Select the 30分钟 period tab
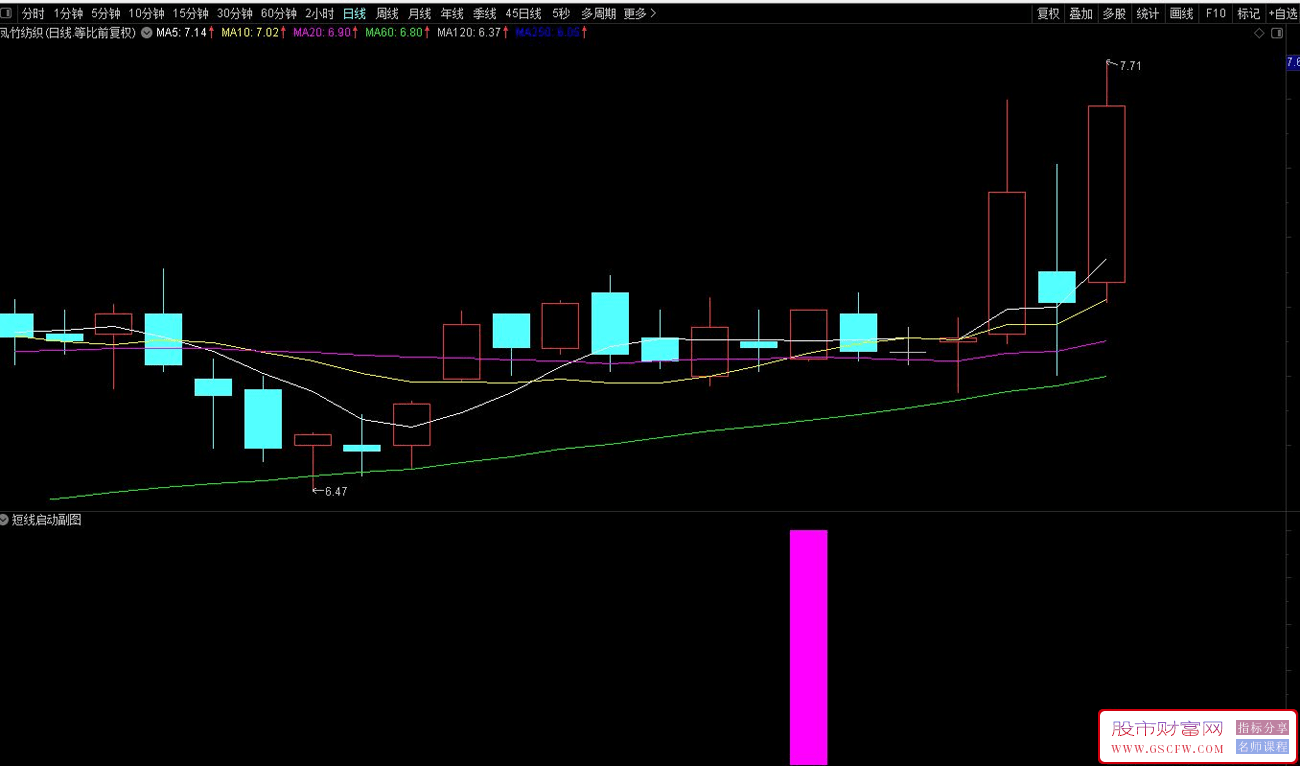1300x766 pixels. 234,14
